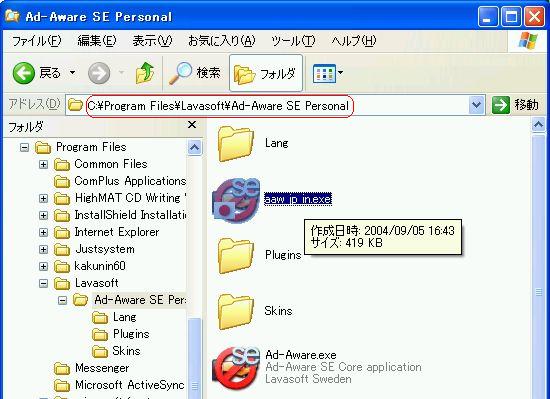Collapse the Program Files tree node
This screenshot has height=399, width=550.
[24, 147]
